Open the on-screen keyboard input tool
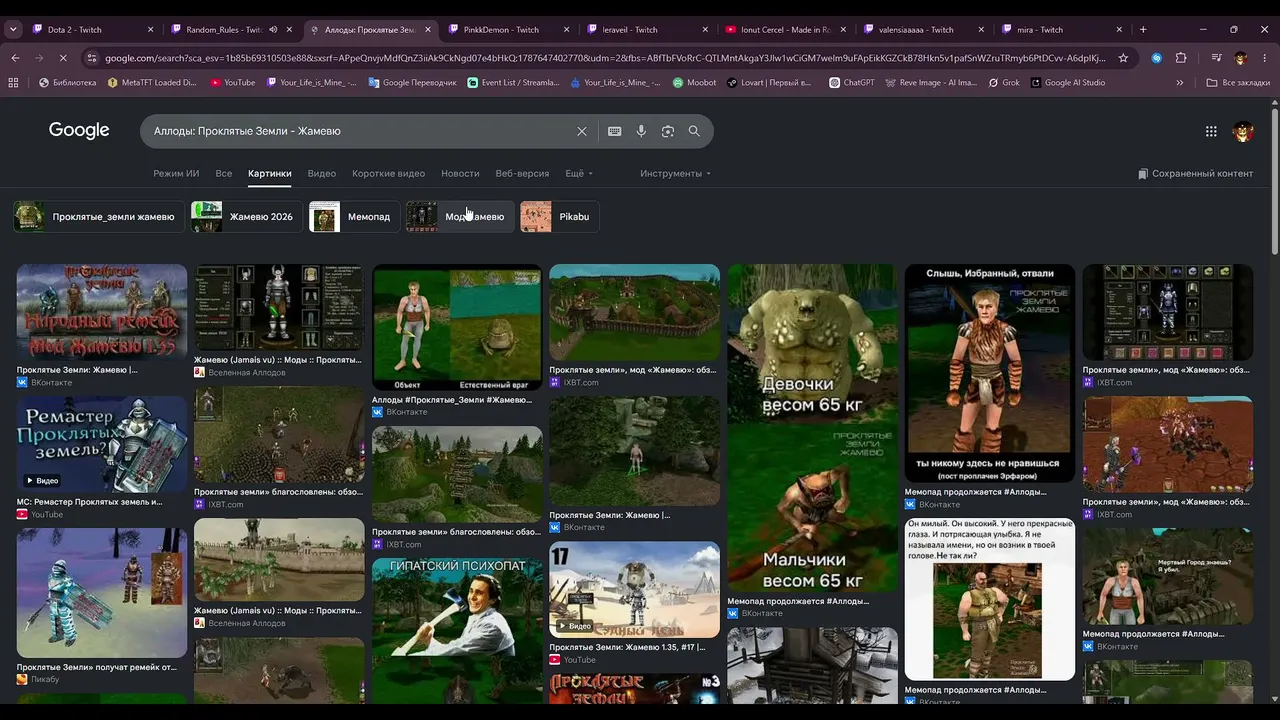The height and width of the screenshot is (720, 1280). tap(614, 131)
